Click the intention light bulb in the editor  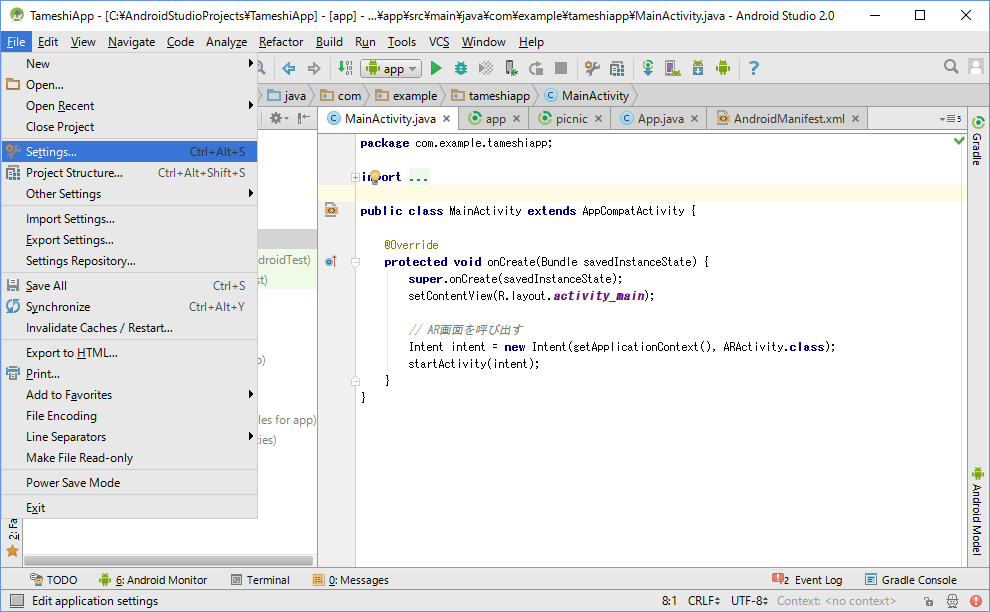click(374, 176)
